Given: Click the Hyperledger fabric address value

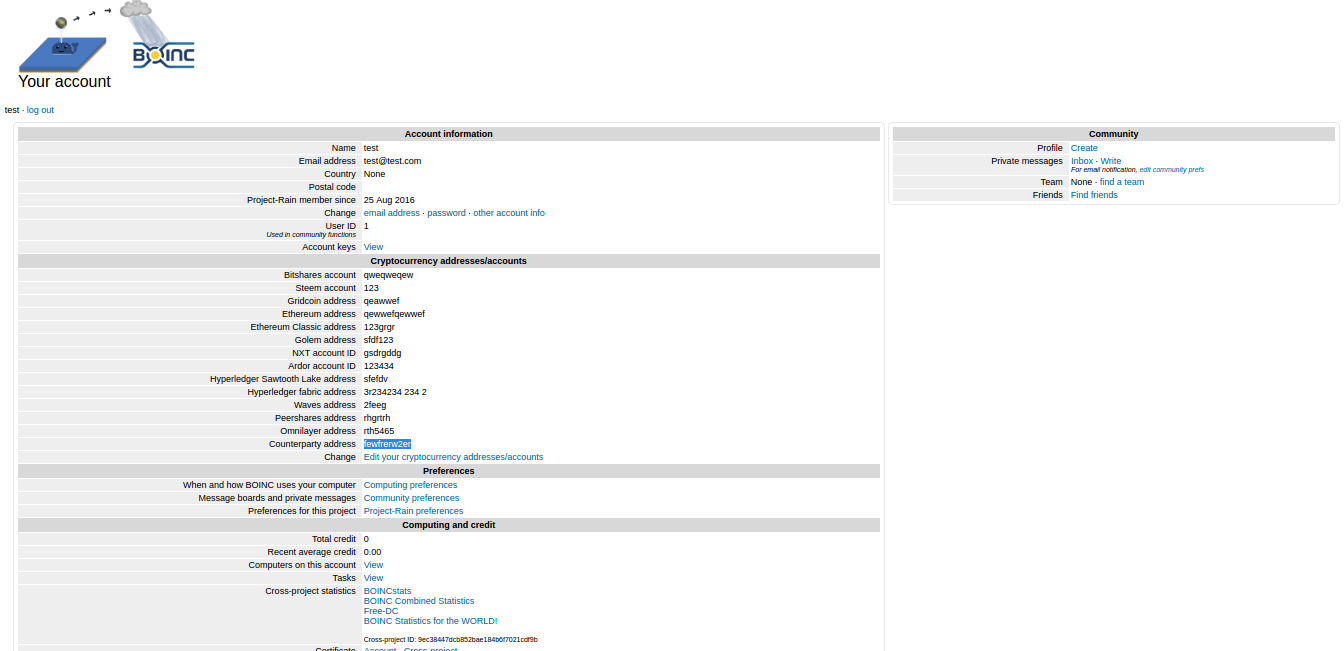Looking at the screenshot, I should tap(395, 392).
